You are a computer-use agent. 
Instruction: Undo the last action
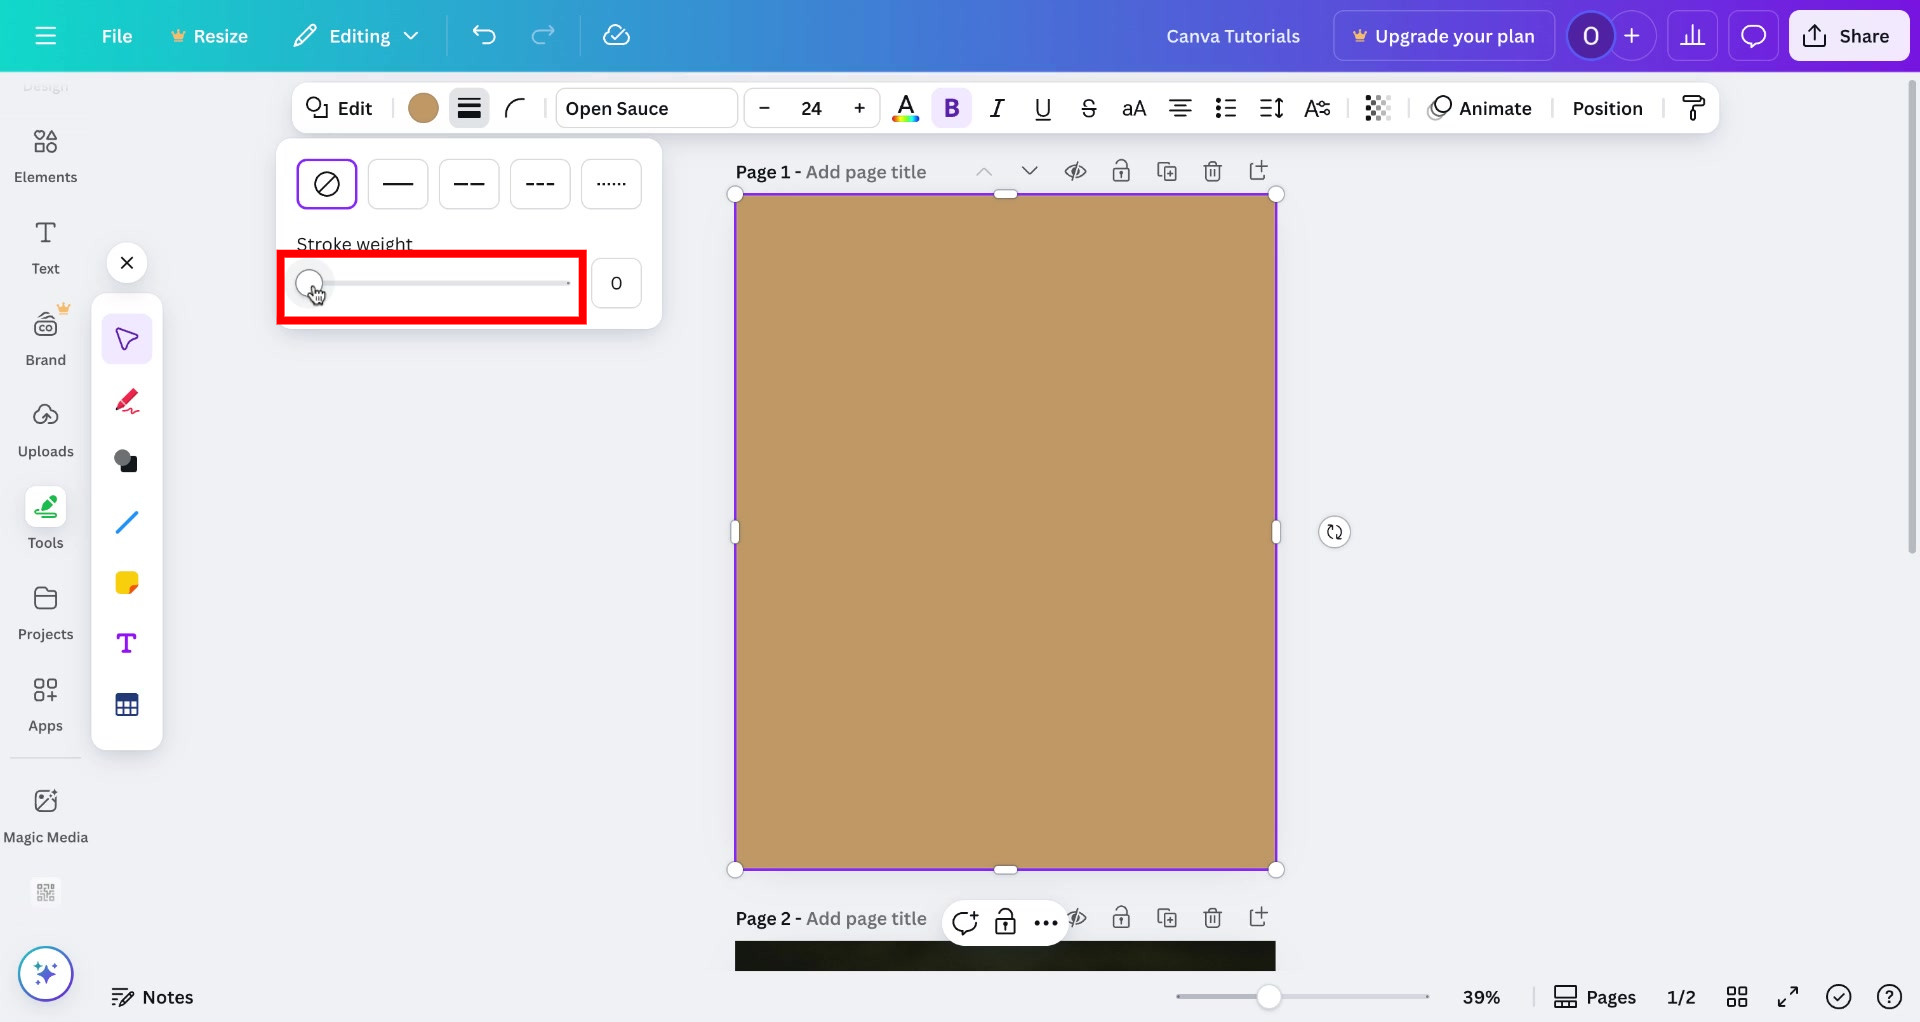tap(485, 35)
